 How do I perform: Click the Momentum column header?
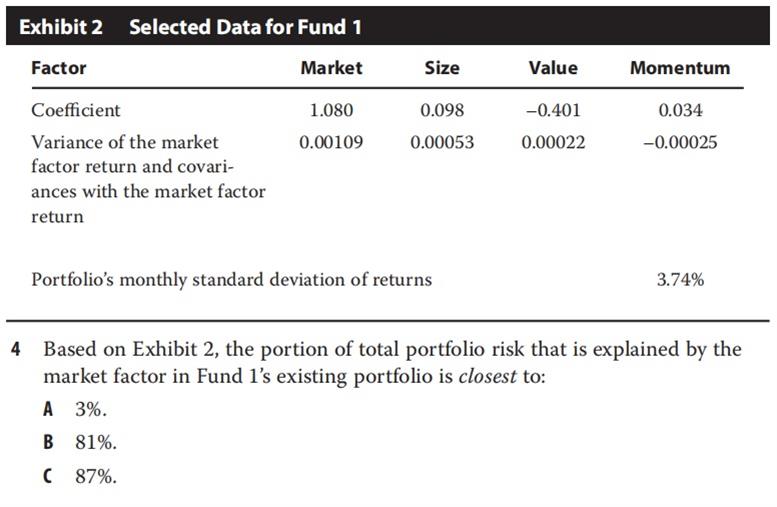pos(680,68)
